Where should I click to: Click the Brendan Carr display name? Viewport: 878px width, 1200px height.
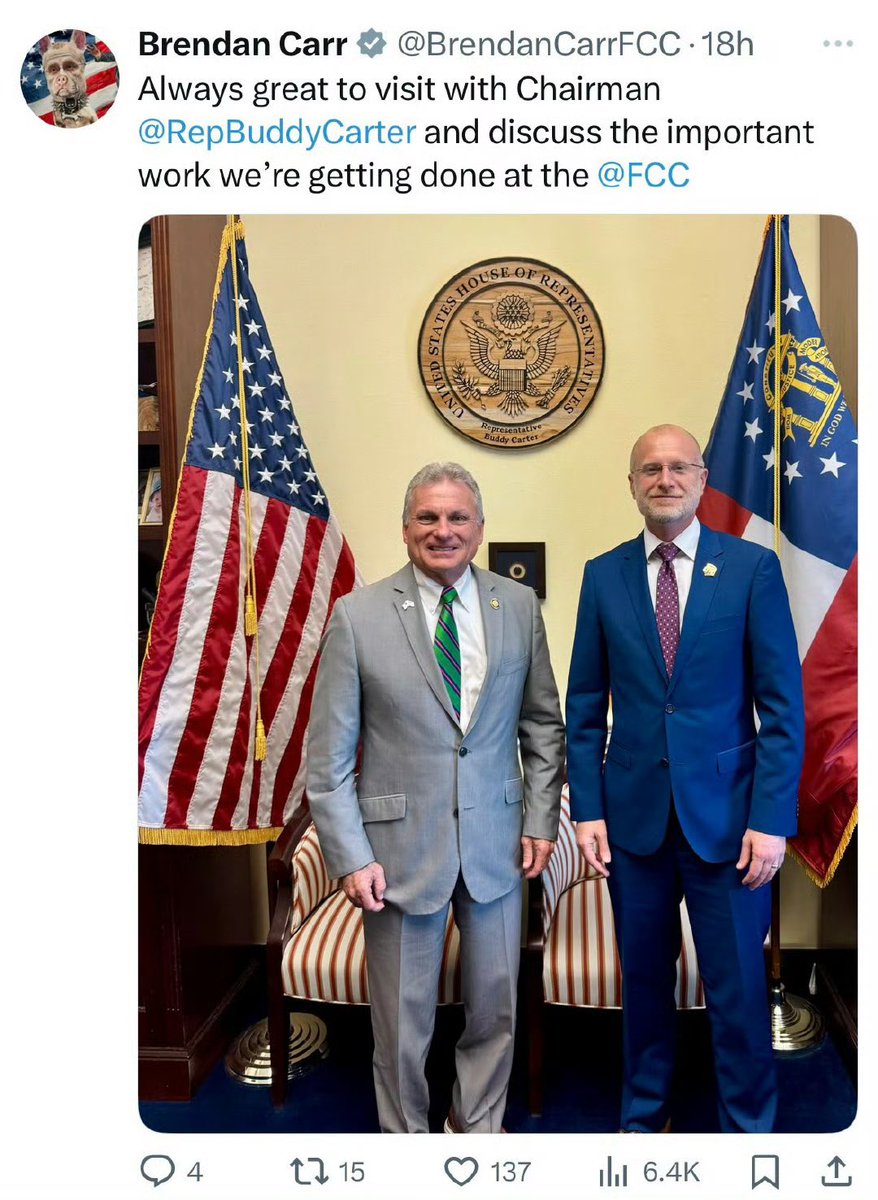pyautogui.click(x=243, y=44)
